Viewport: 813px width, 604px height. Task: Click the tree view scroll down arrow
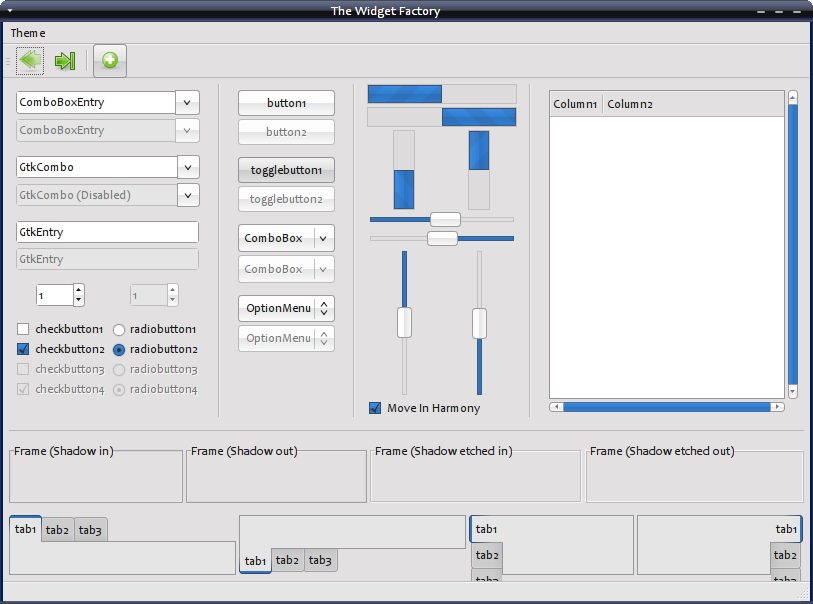(792, 391)
